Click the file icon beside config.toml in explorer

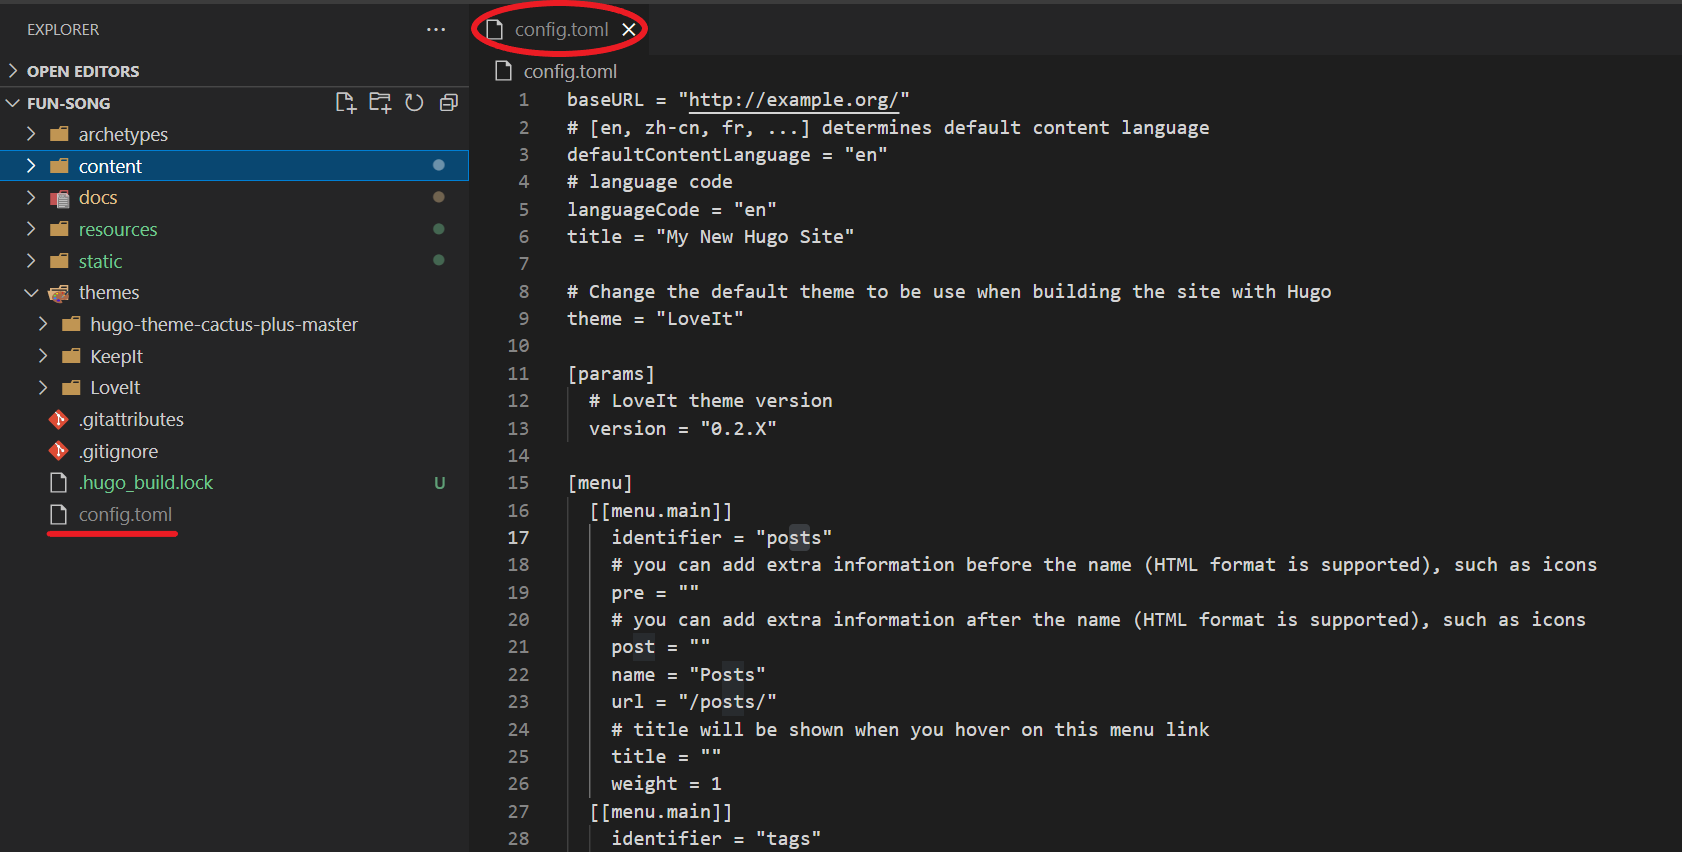(x=59, y=515)
